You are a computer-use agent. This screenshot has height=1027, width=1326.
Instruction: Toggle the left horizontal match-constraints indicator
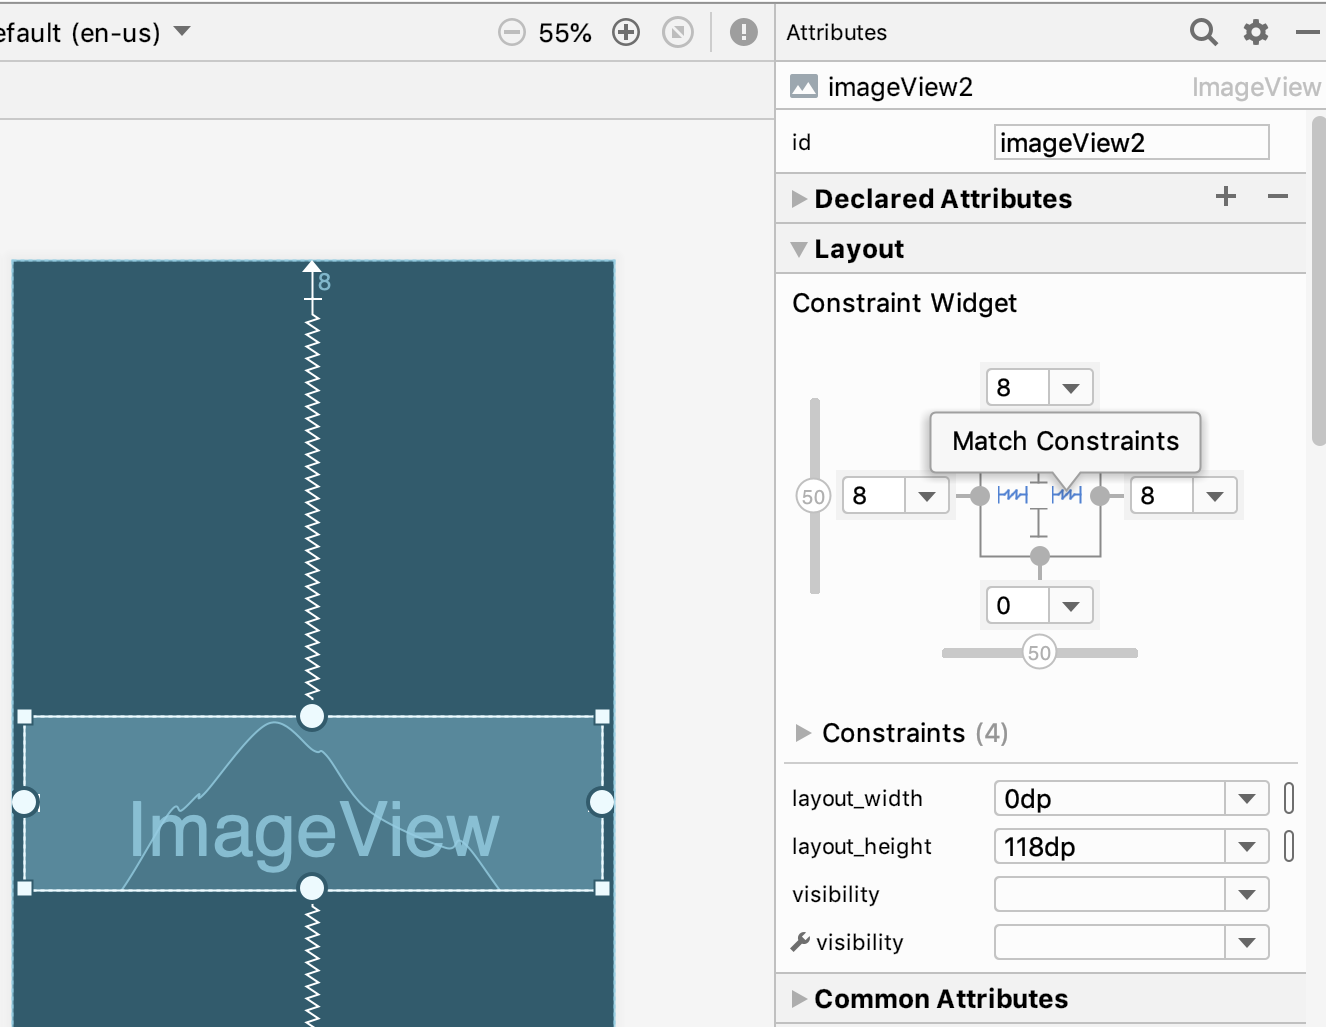pos(1012,495)
